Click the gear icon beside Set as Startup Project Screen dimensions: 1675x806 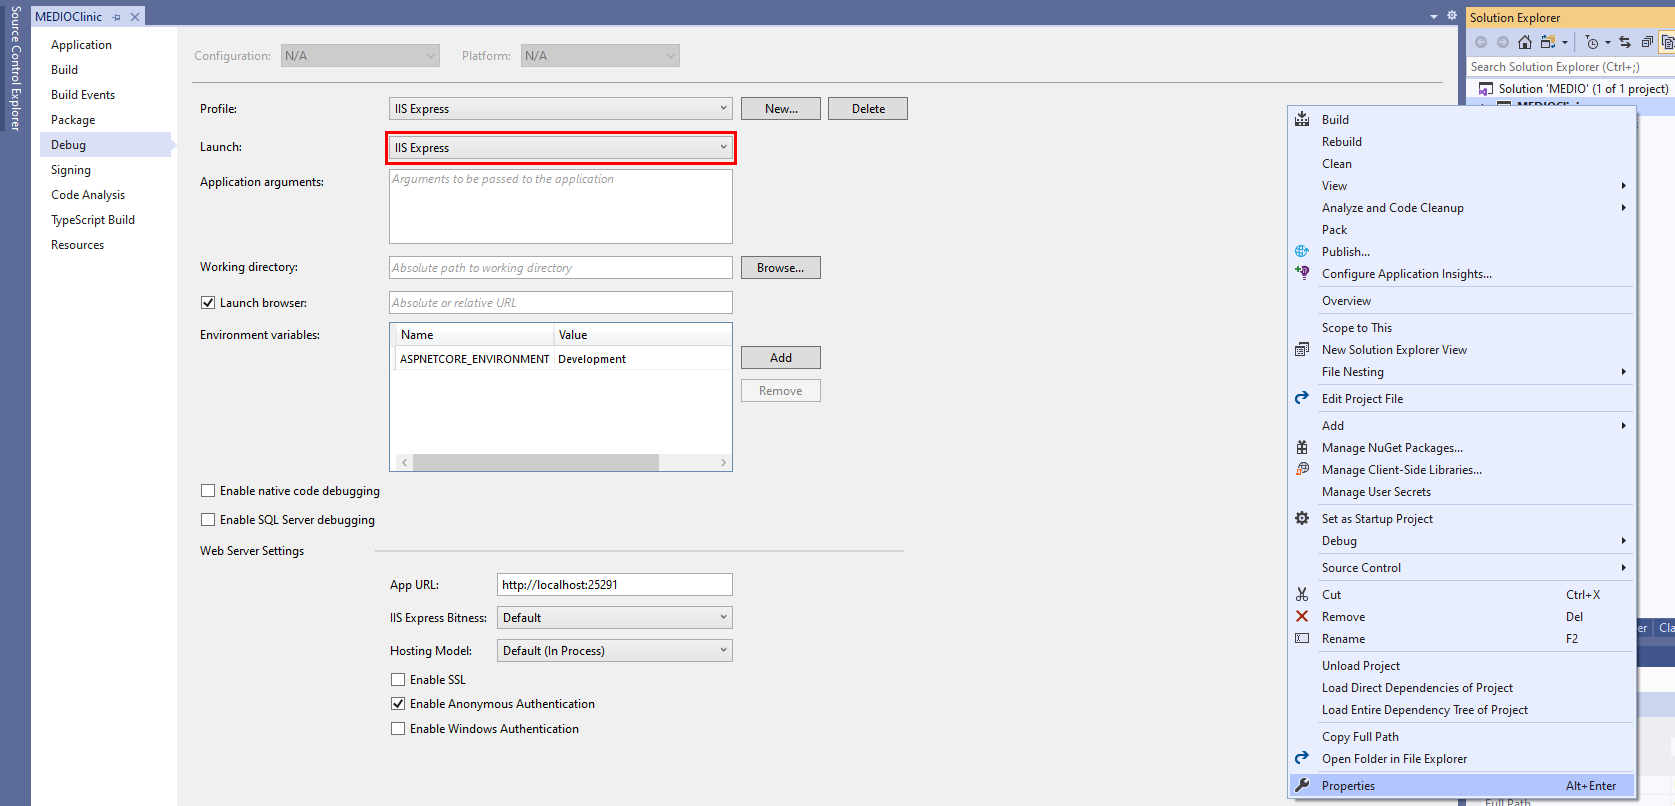pyautogui.click(x=1302, y=519)
